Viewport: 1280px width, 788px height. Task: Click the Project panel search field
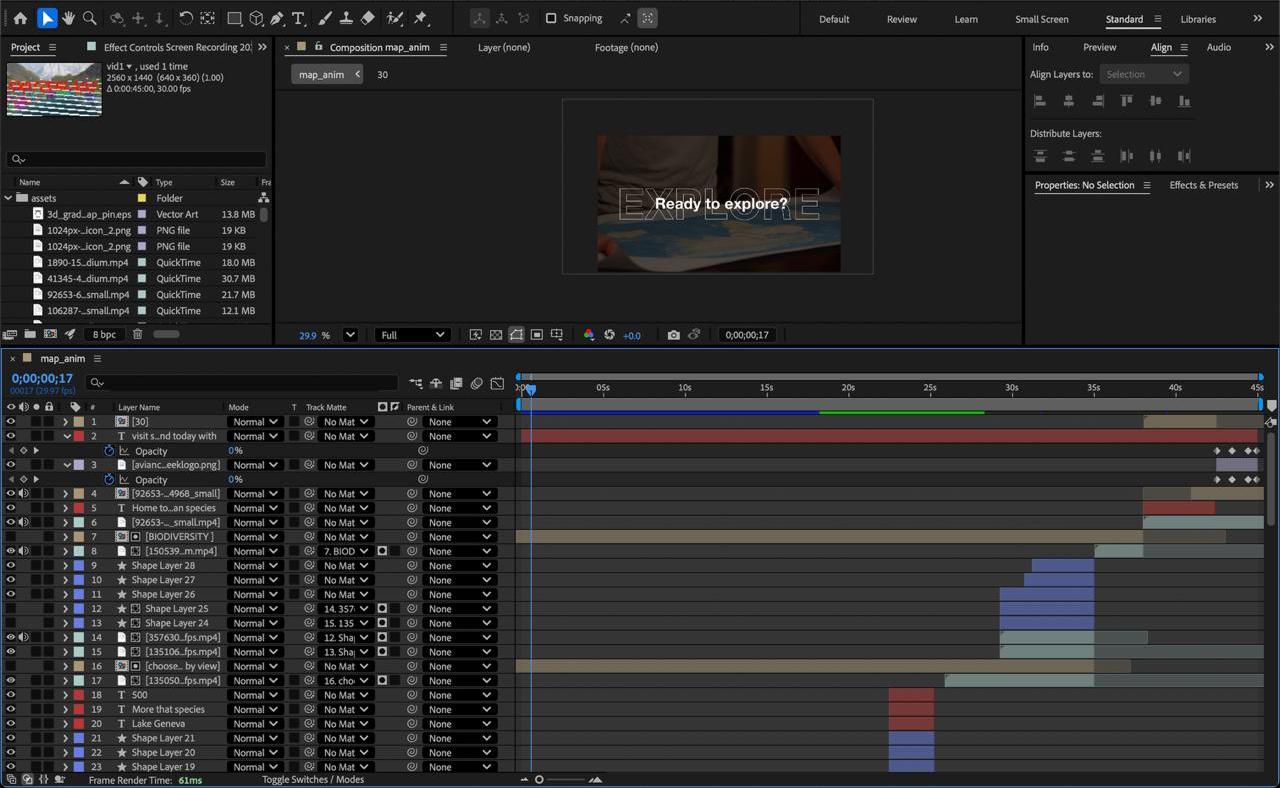140,159
